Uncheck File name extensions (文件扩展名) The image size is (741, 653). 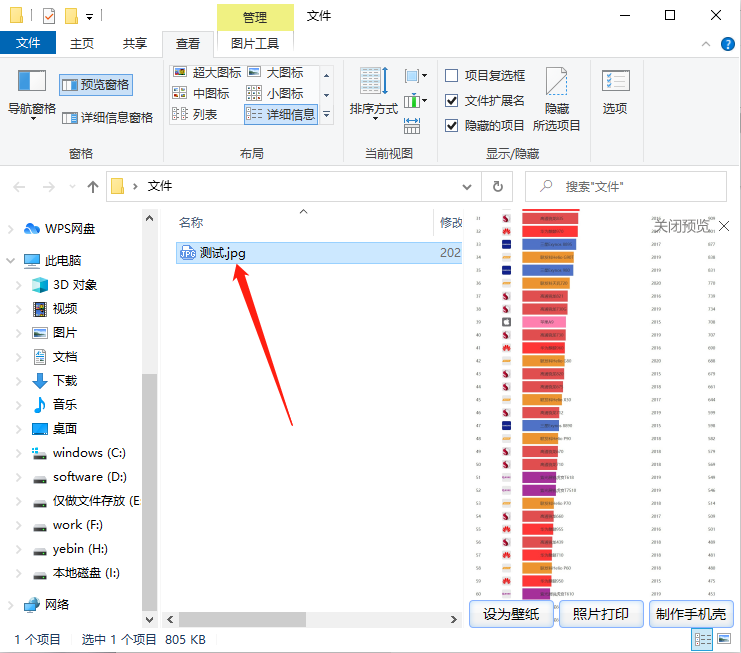[x=485, y=101]
